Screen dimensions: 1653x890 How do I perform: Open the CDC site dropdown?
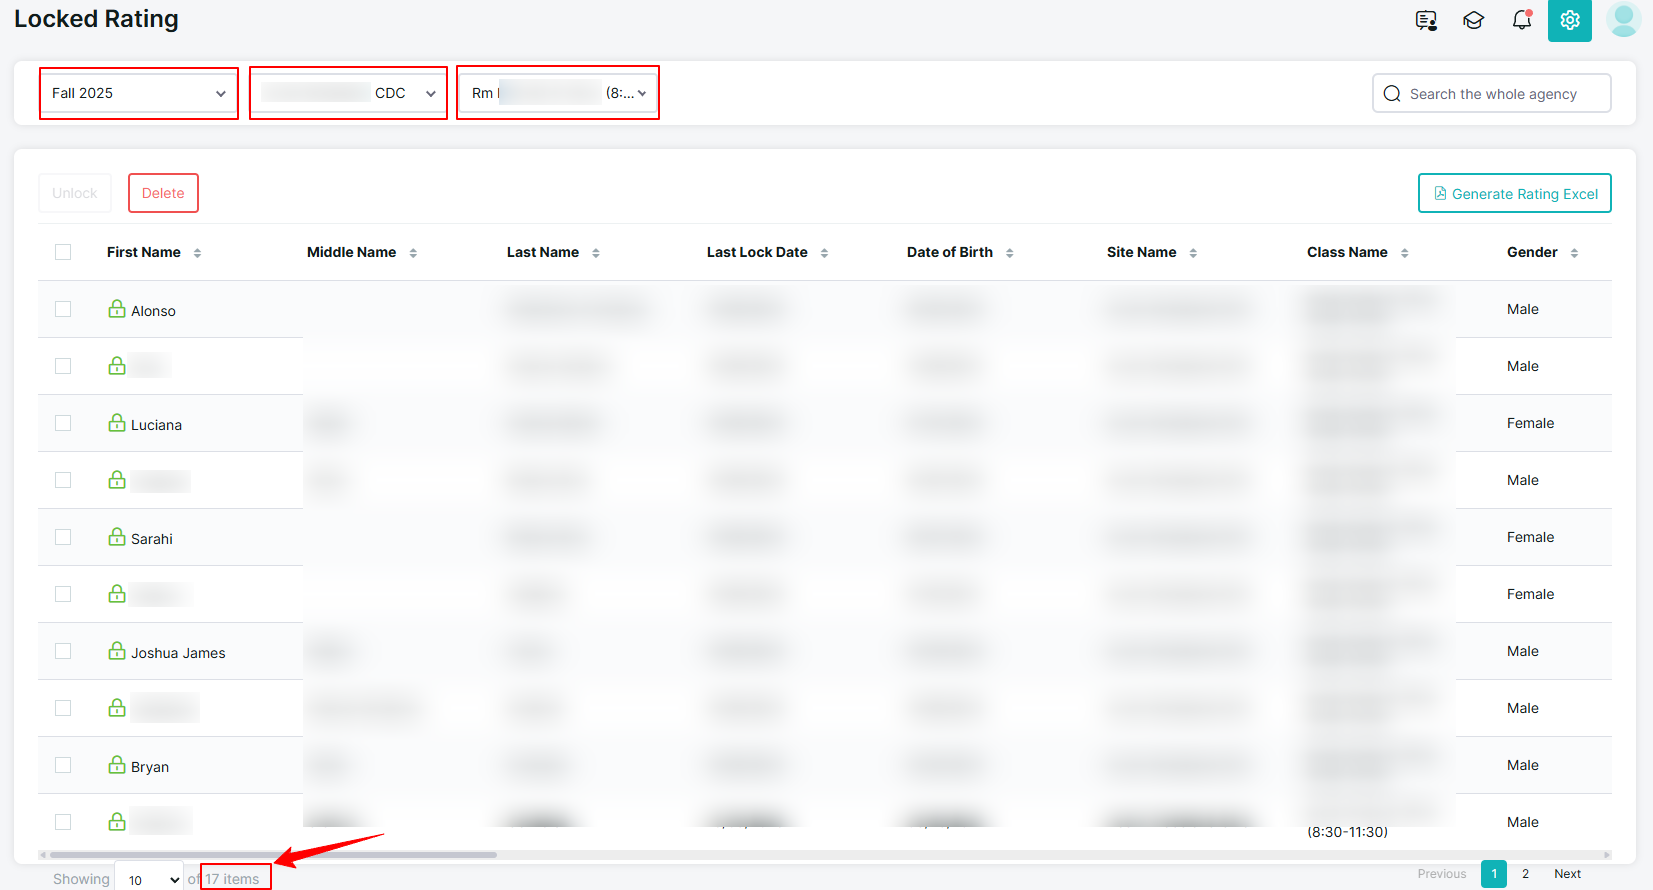click(348, 93)
